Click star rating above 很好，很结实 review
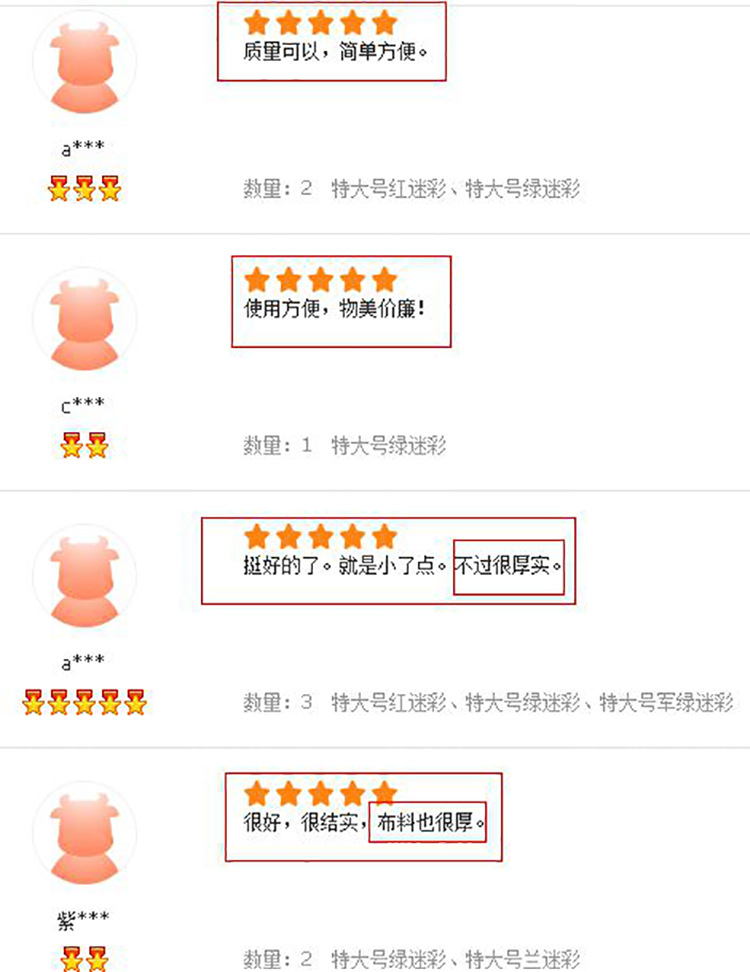The height and width of the screenshot is (972, 750). pyautogui.click(x=320, y=793)
